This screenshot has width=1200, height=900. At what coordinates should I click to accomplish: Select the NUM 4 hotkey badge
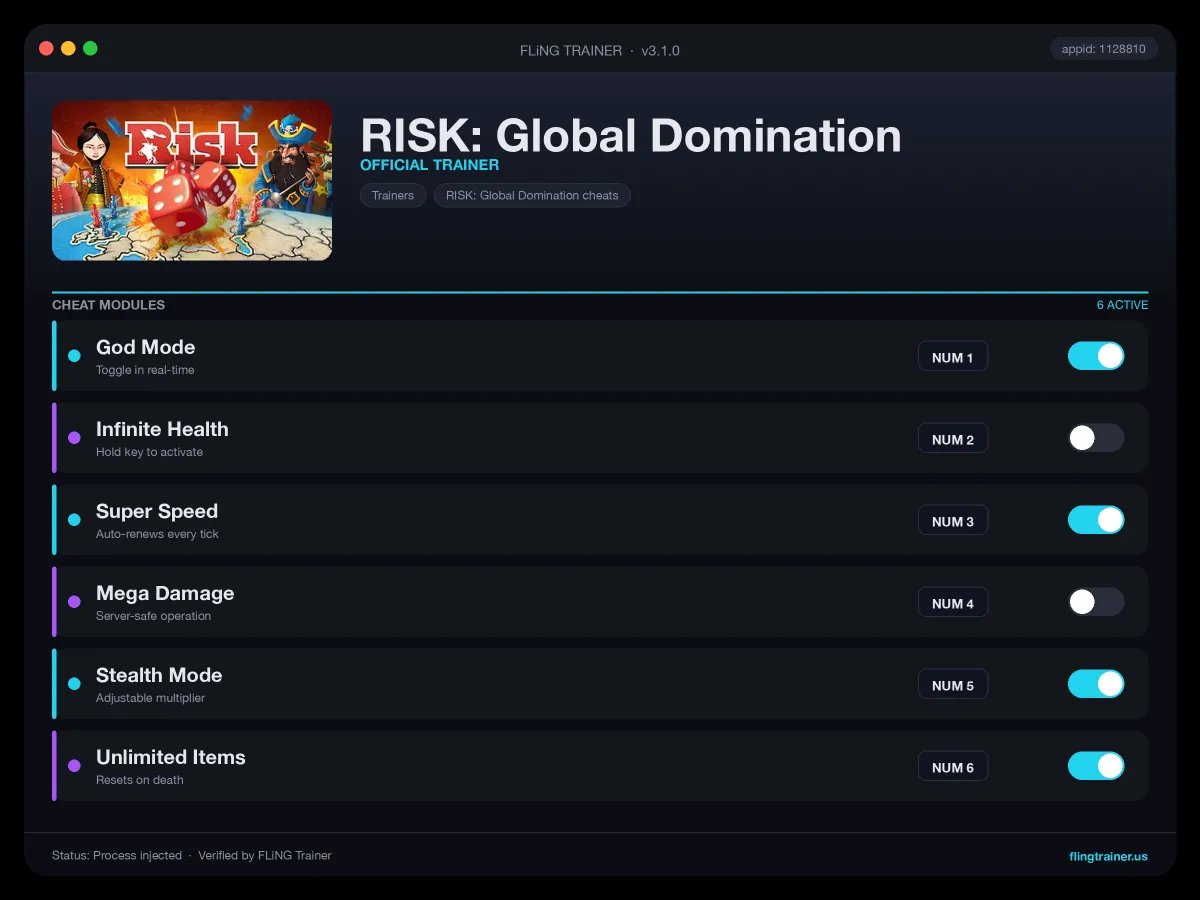click(953, 603)
